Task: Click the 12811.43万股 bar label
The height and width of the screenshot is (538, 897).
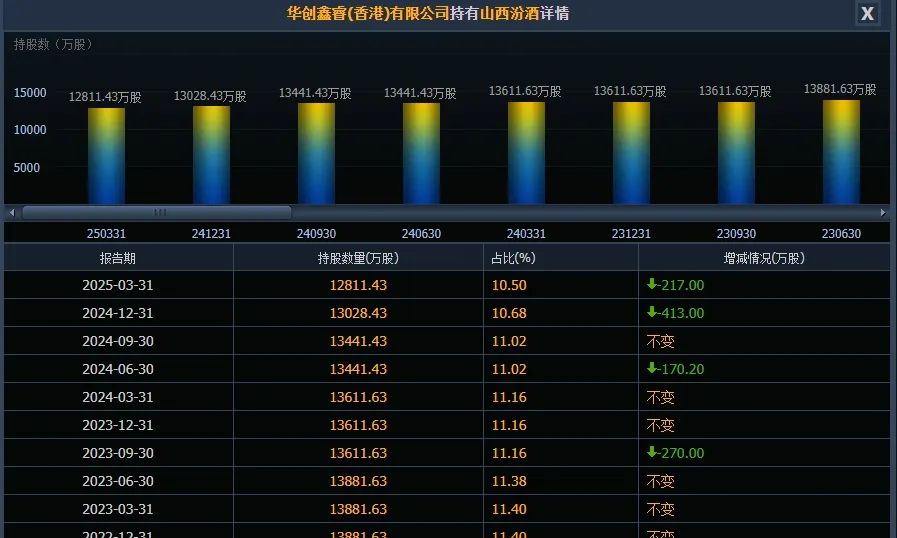Action: 105,97
